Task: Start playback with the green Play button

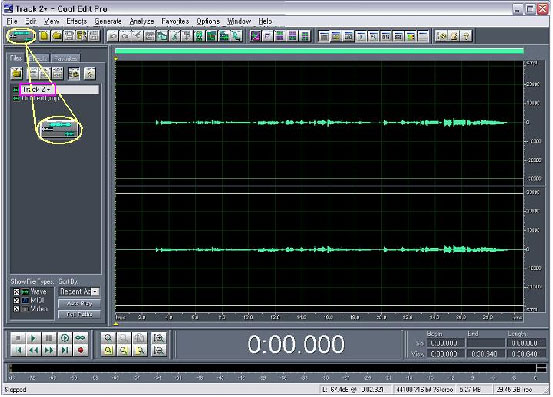Action: [33, 338]
